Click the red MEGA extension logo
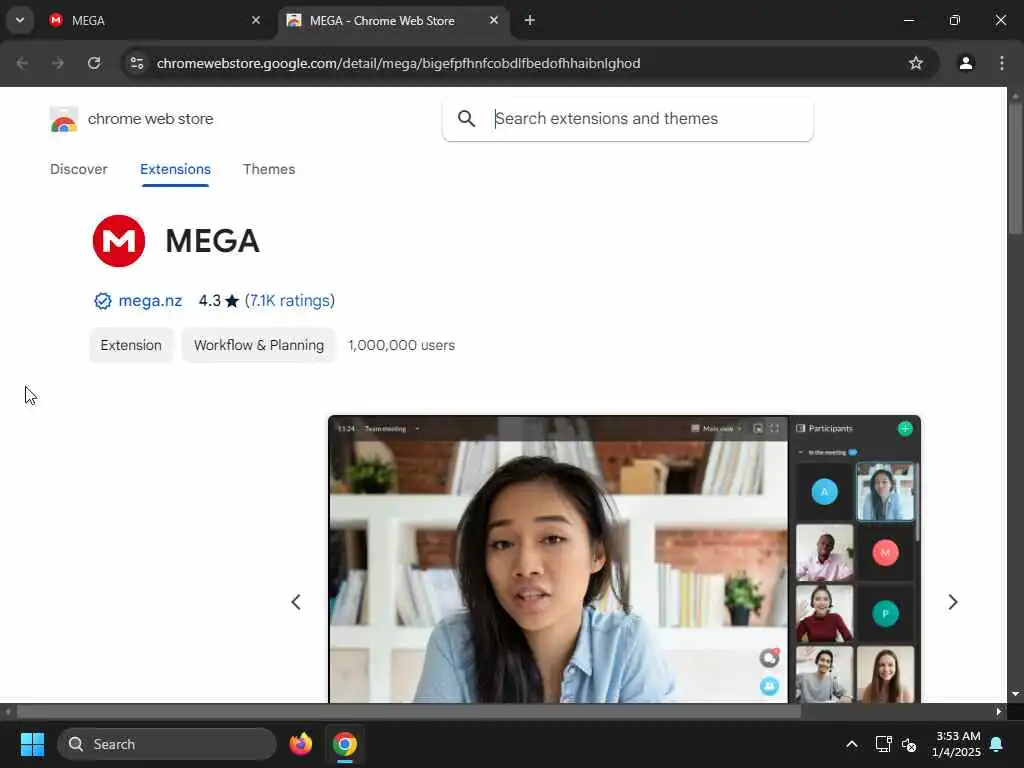 pyautogui.click(x=119, y=241)
